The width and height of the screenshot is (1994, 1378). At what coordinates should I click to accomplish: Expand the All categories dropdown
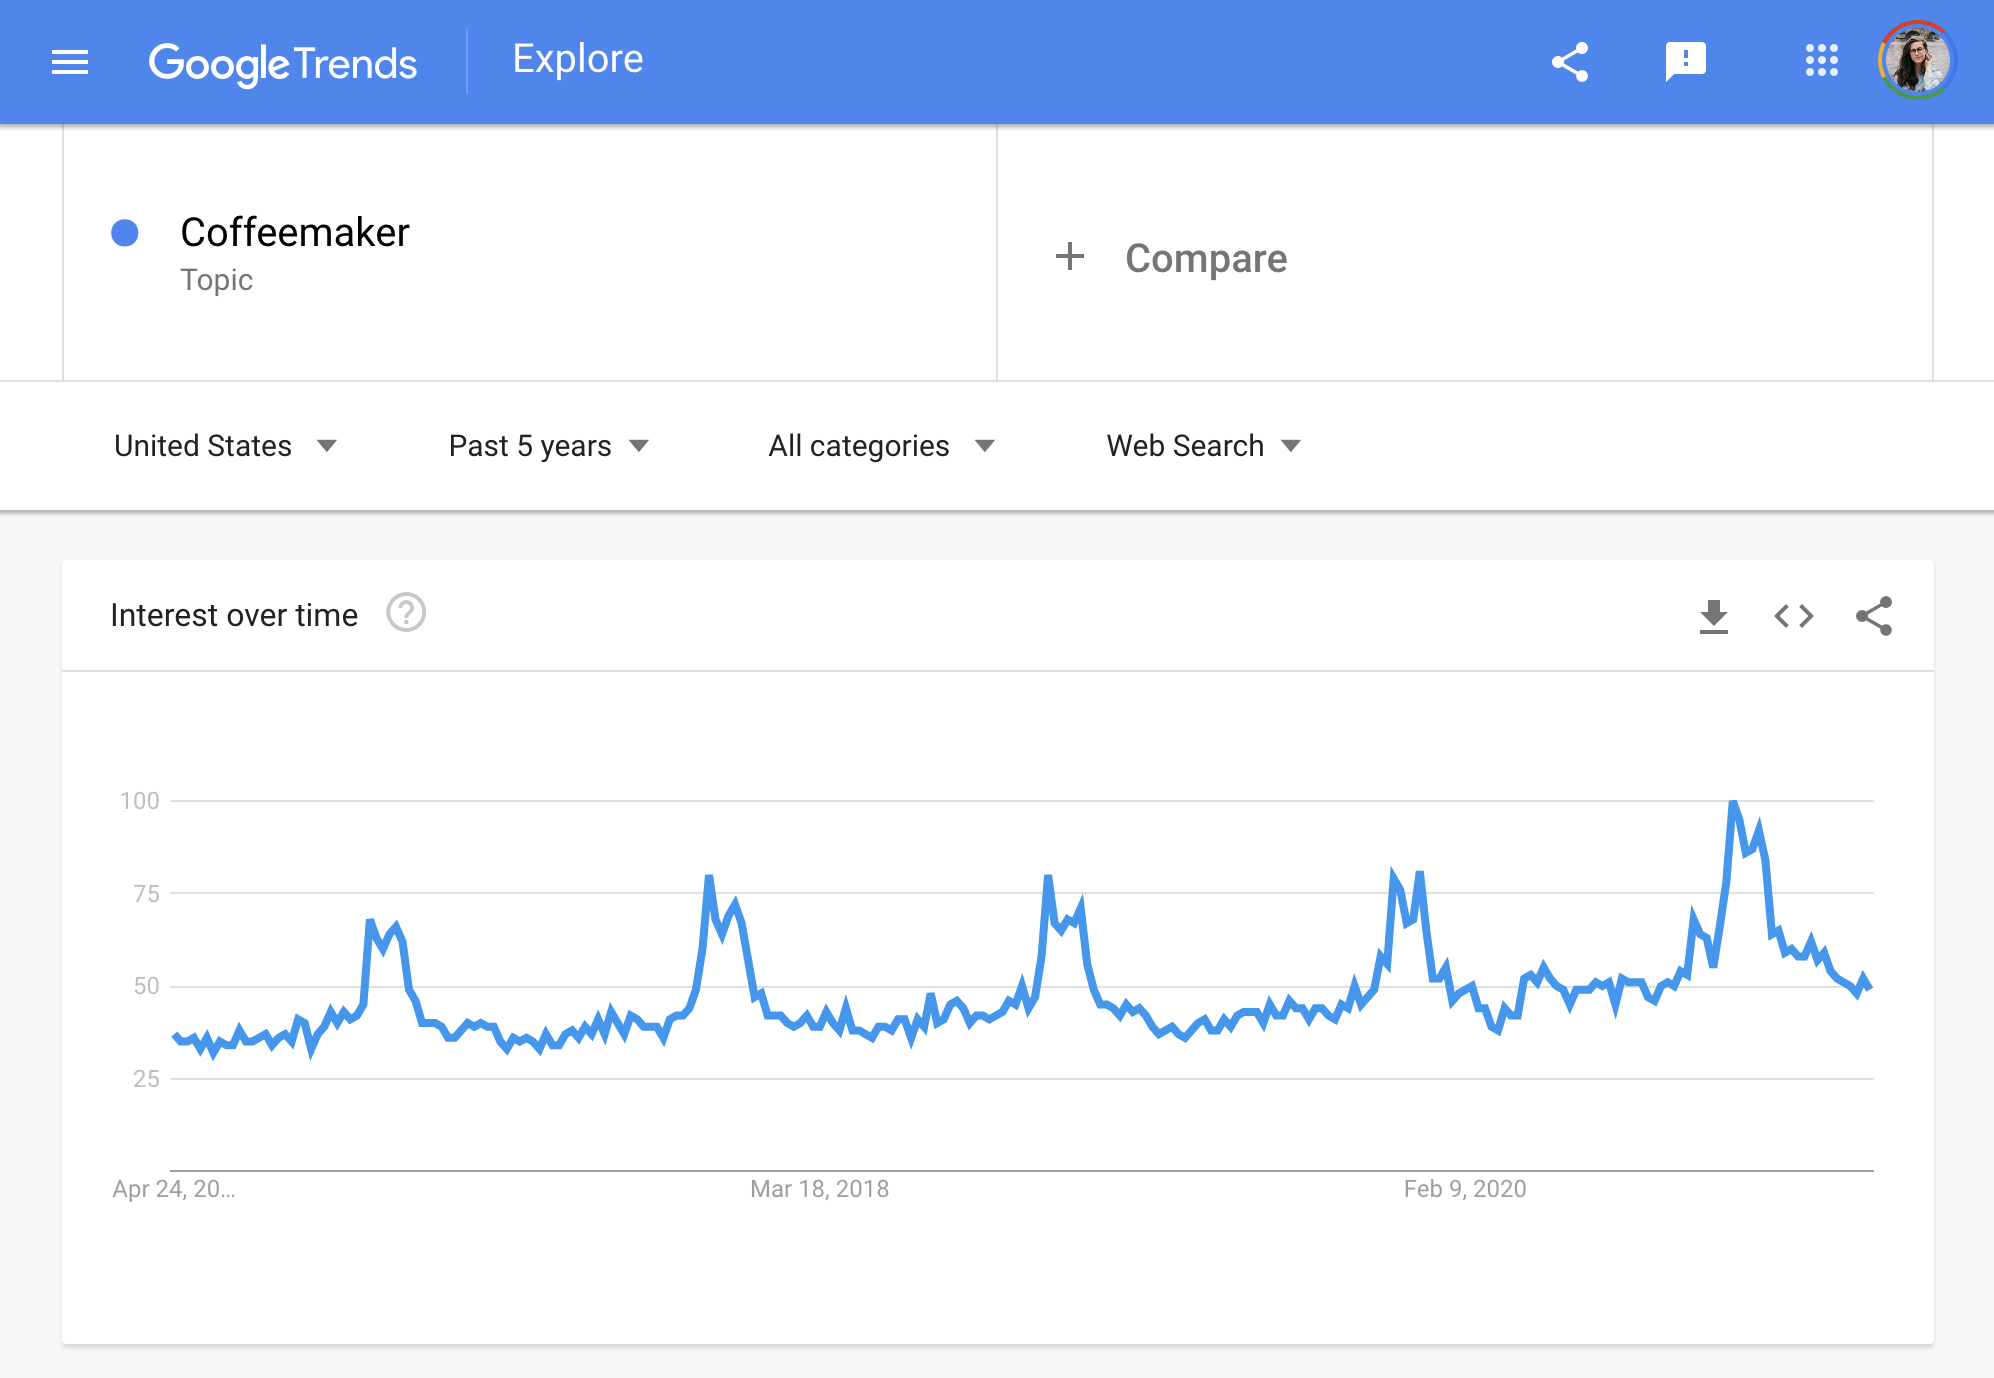(880, 446)
